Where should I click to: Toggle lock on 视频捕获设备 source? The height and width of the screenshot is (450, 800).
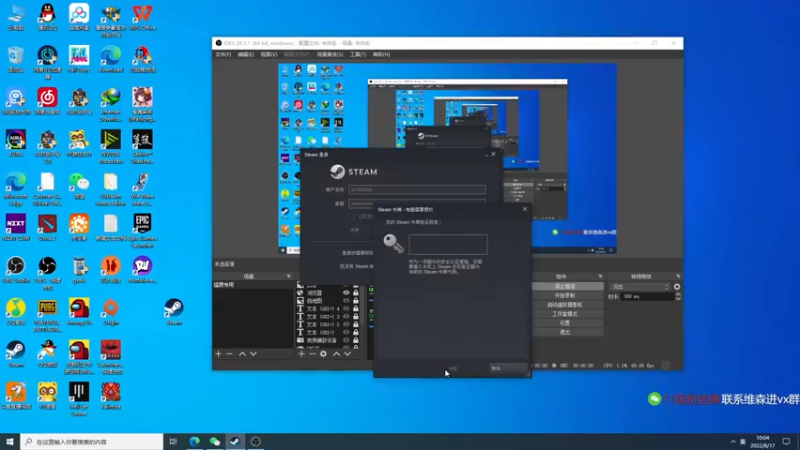356,340
